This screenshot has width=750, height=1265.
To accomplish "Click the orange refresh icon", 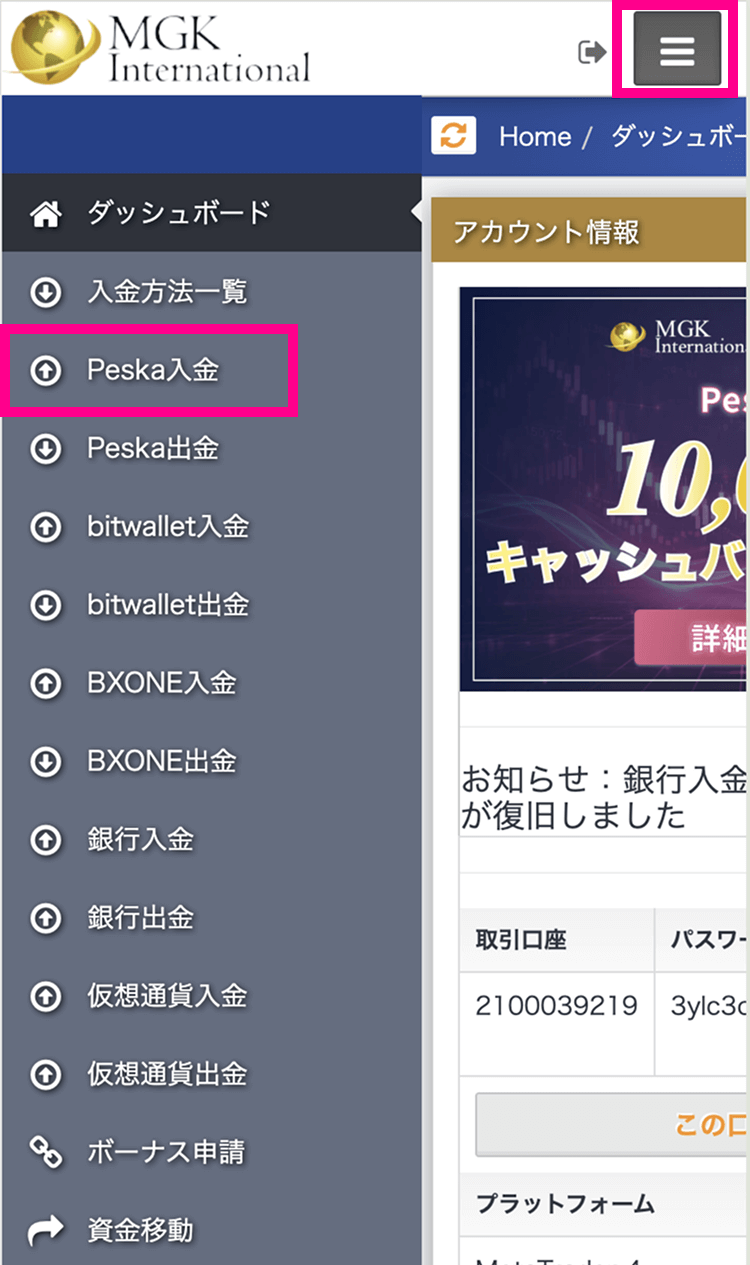I will point(454,136).
